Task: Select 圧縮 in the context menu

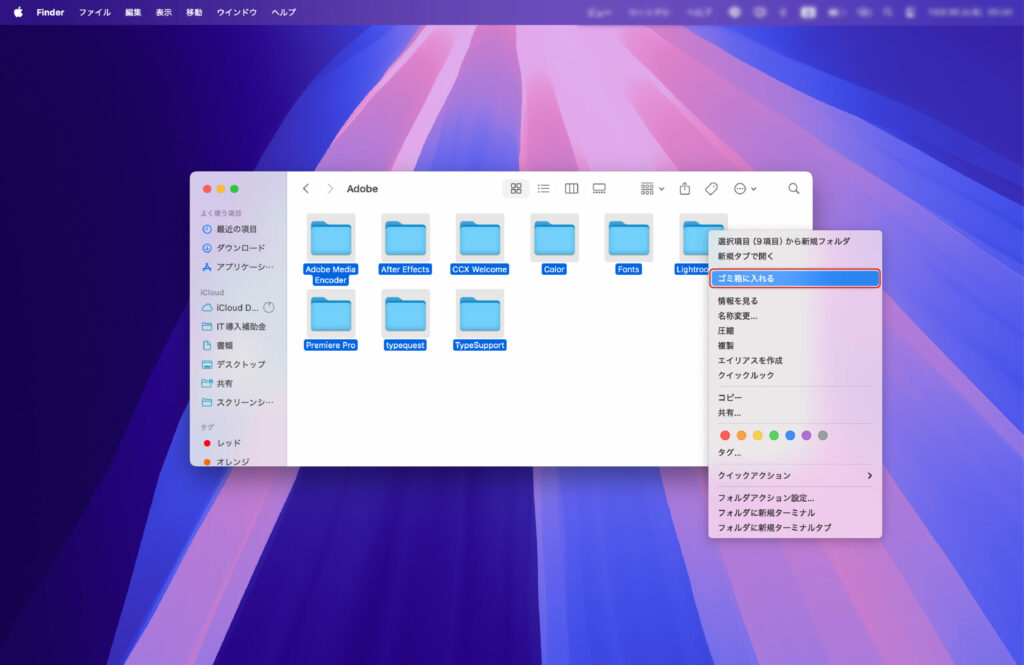Action: click(726, 330)
